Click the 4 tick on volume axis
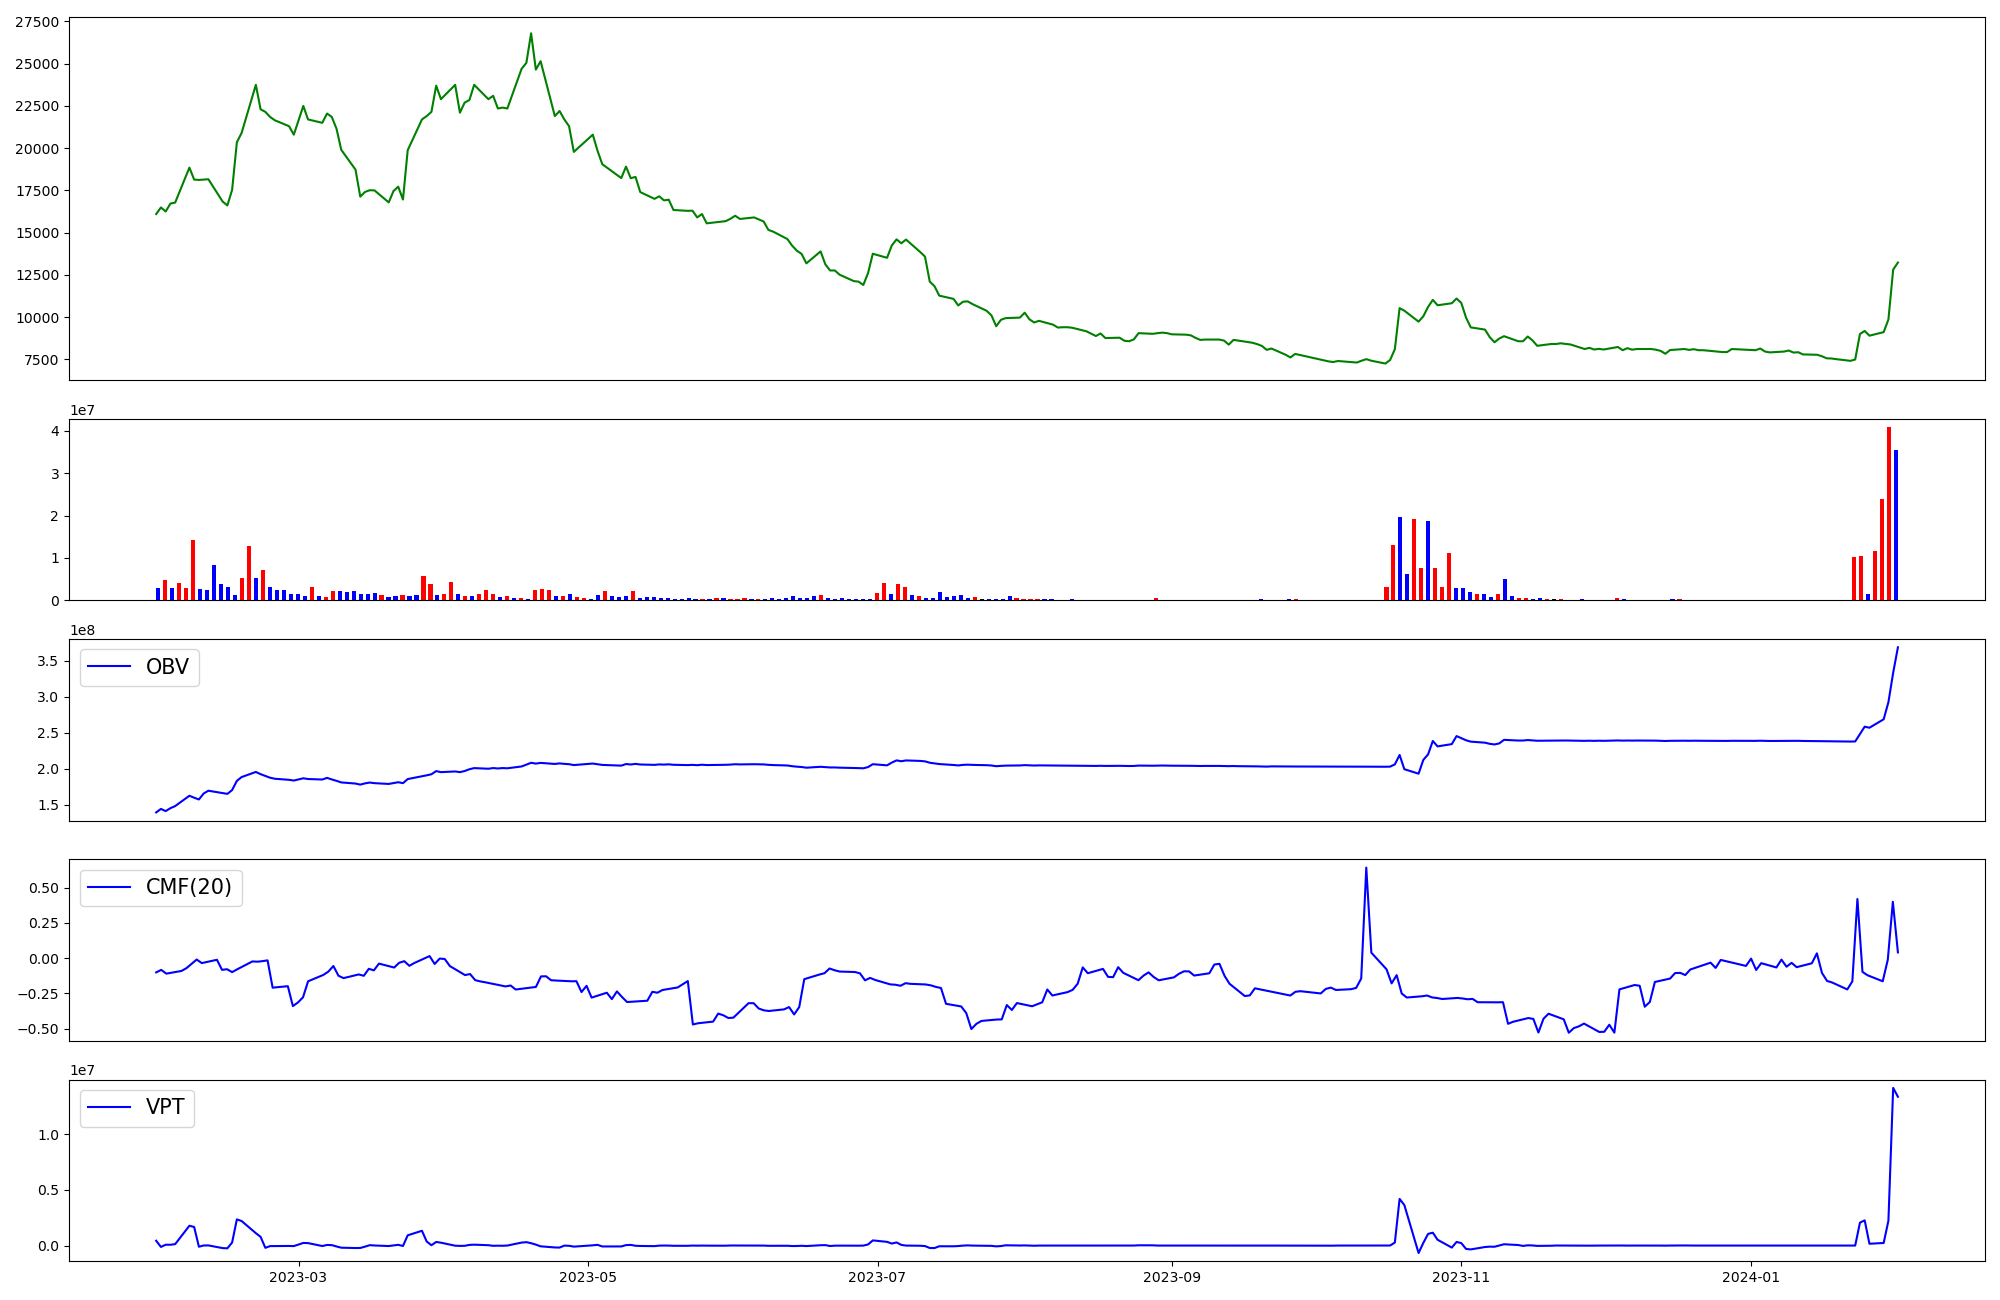The width and height of the screenshot is (2000, 1300). (x=54, y=431)
